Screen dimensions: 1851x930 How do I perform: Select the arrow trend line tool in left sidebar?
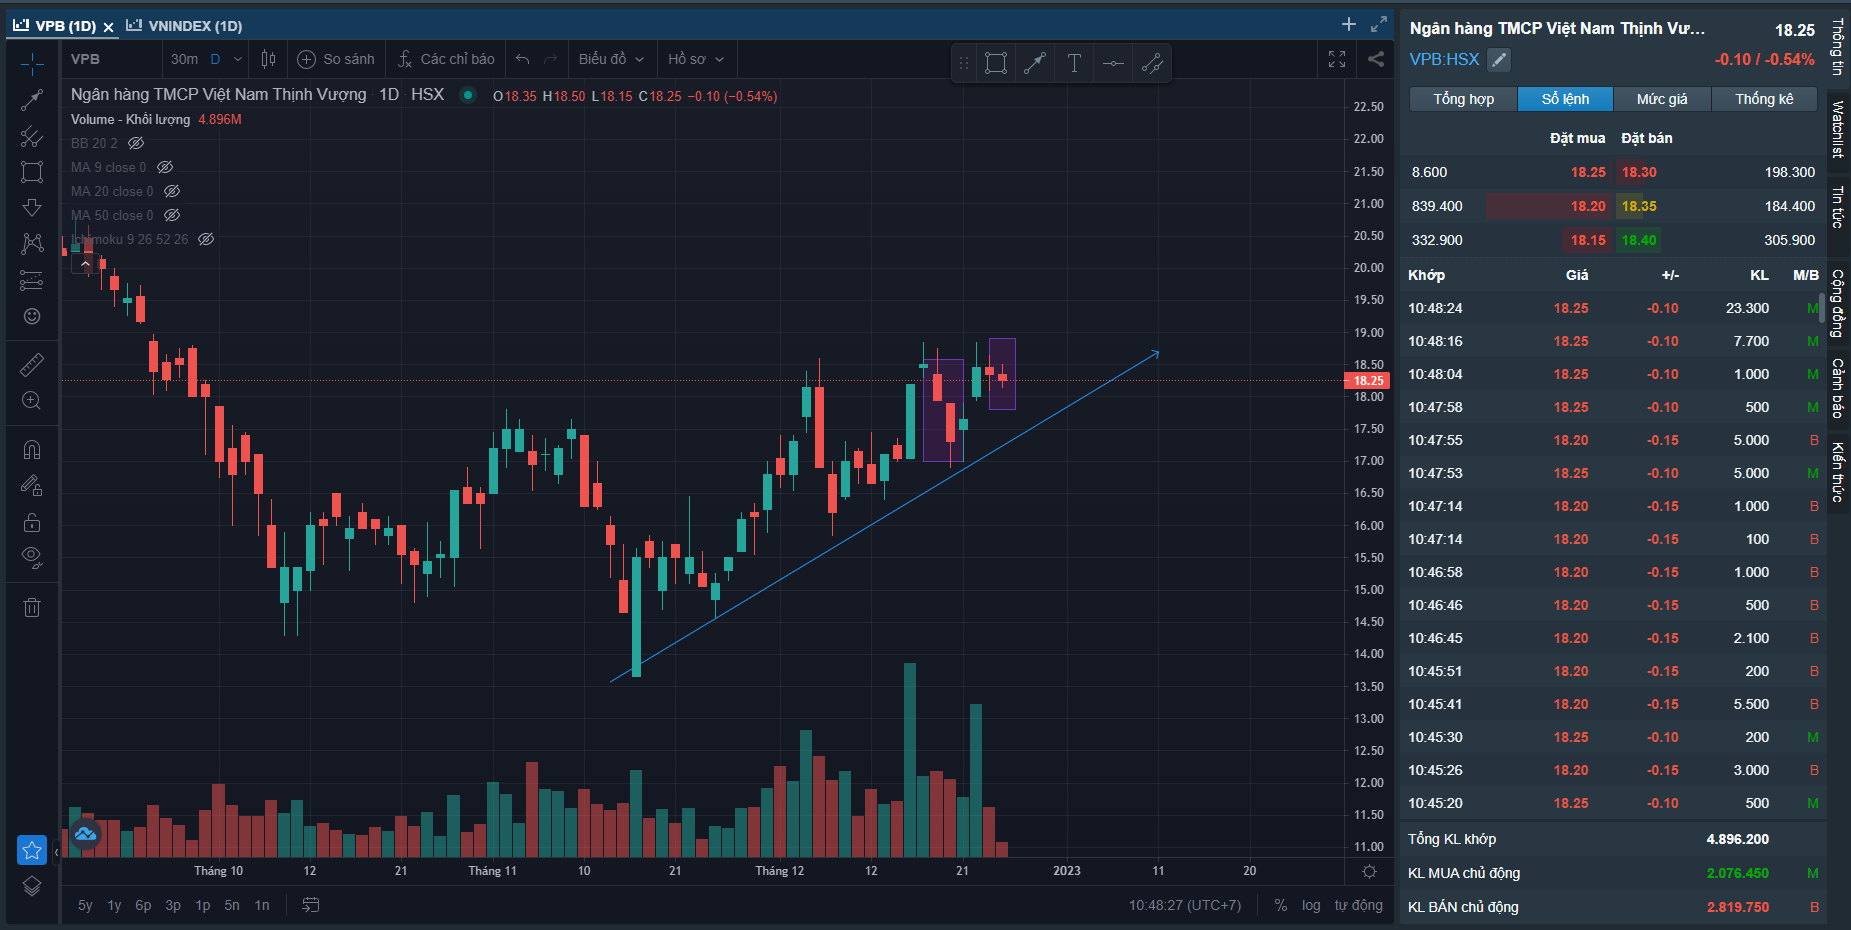pos(32,100)
